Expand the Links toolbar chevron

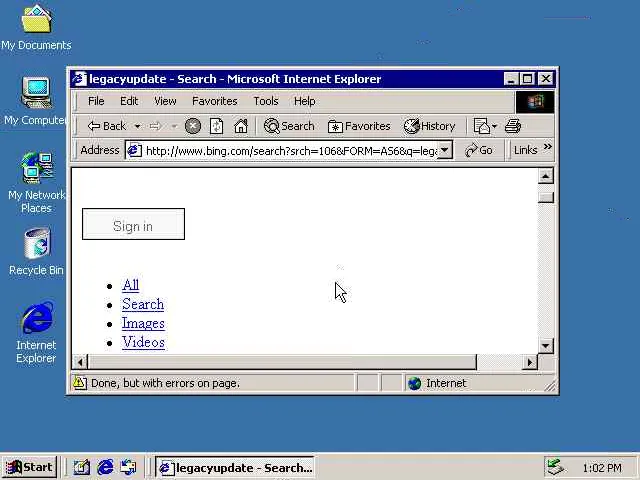point(548,147)
